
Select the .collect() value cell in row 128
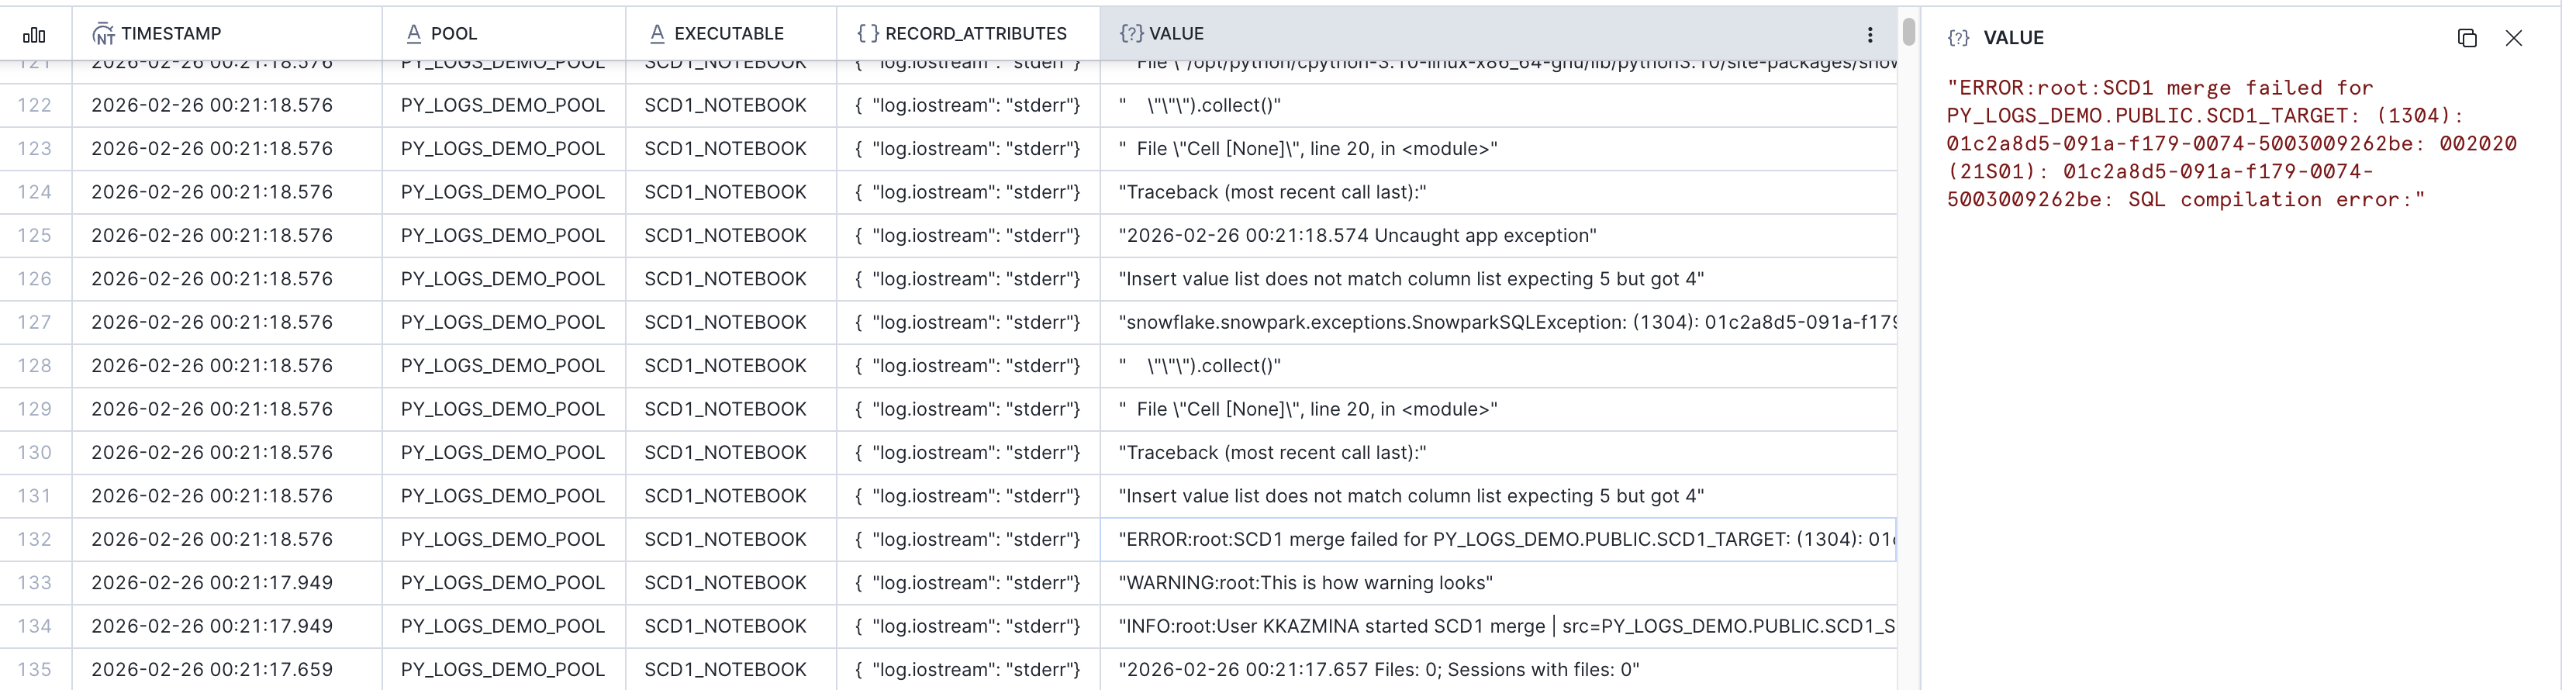coord(1498,366)
